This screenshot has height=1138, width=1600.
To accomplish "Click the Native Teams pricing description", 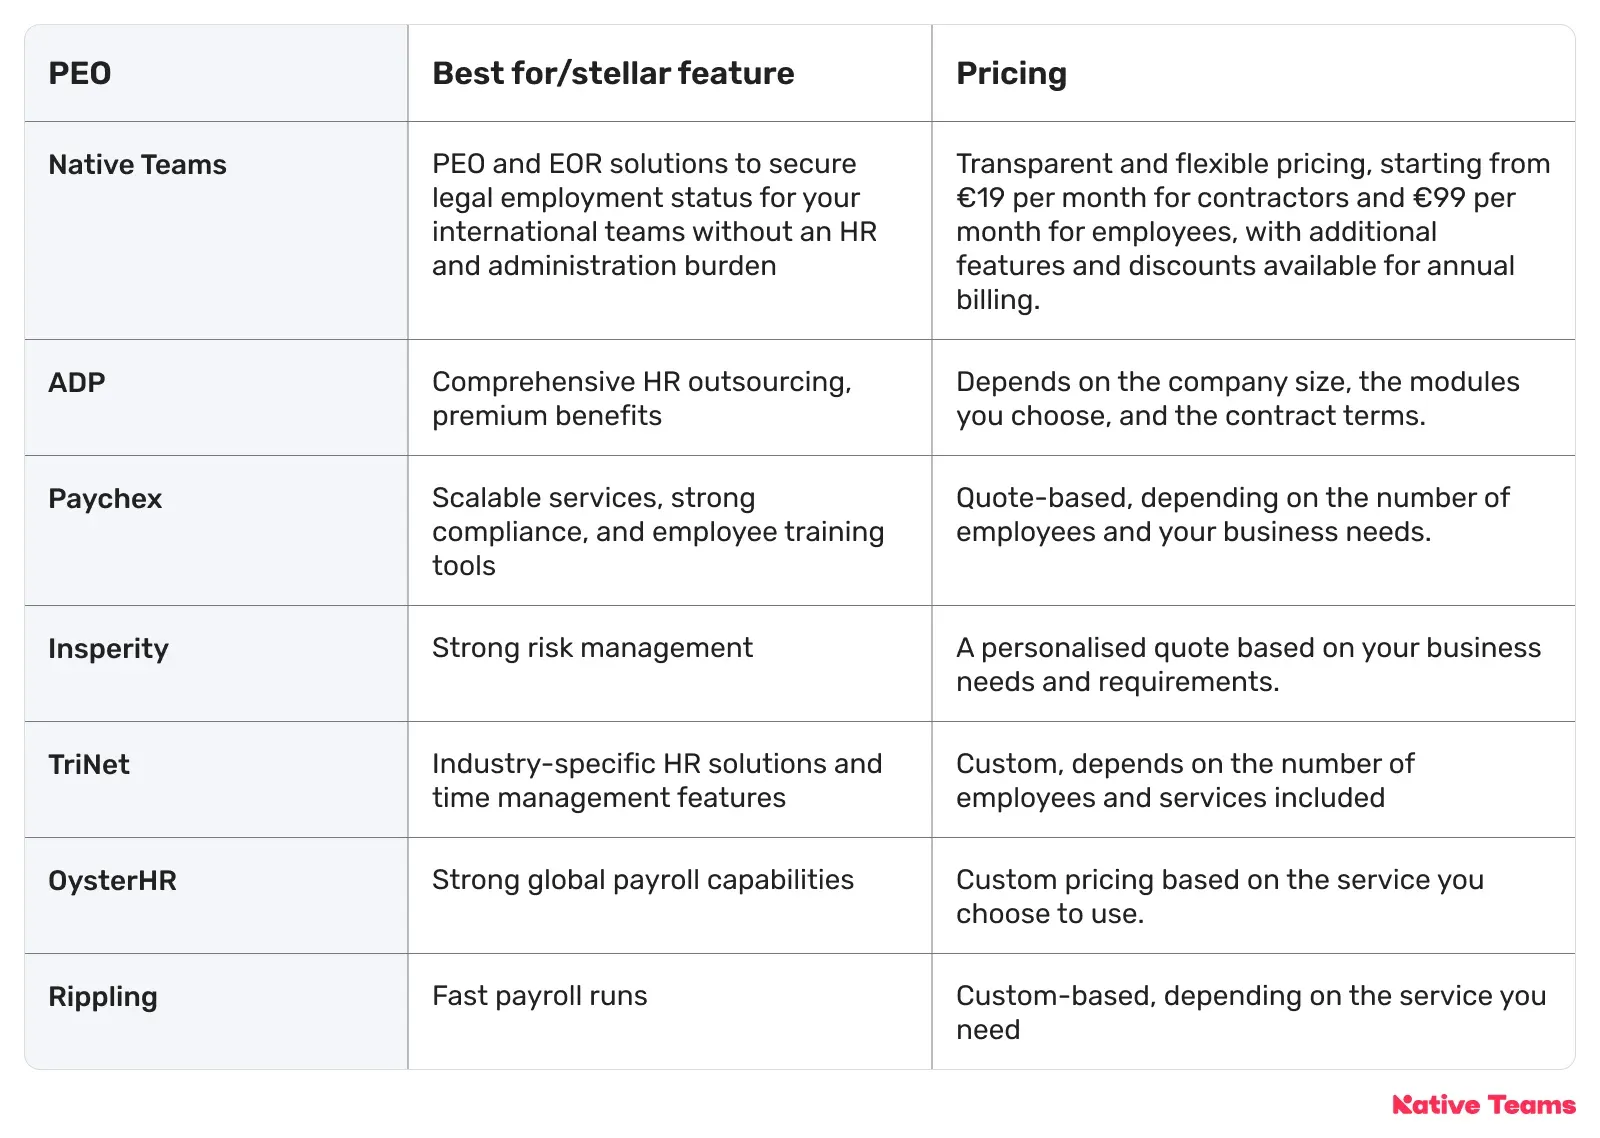I will tap(1253, 231).
